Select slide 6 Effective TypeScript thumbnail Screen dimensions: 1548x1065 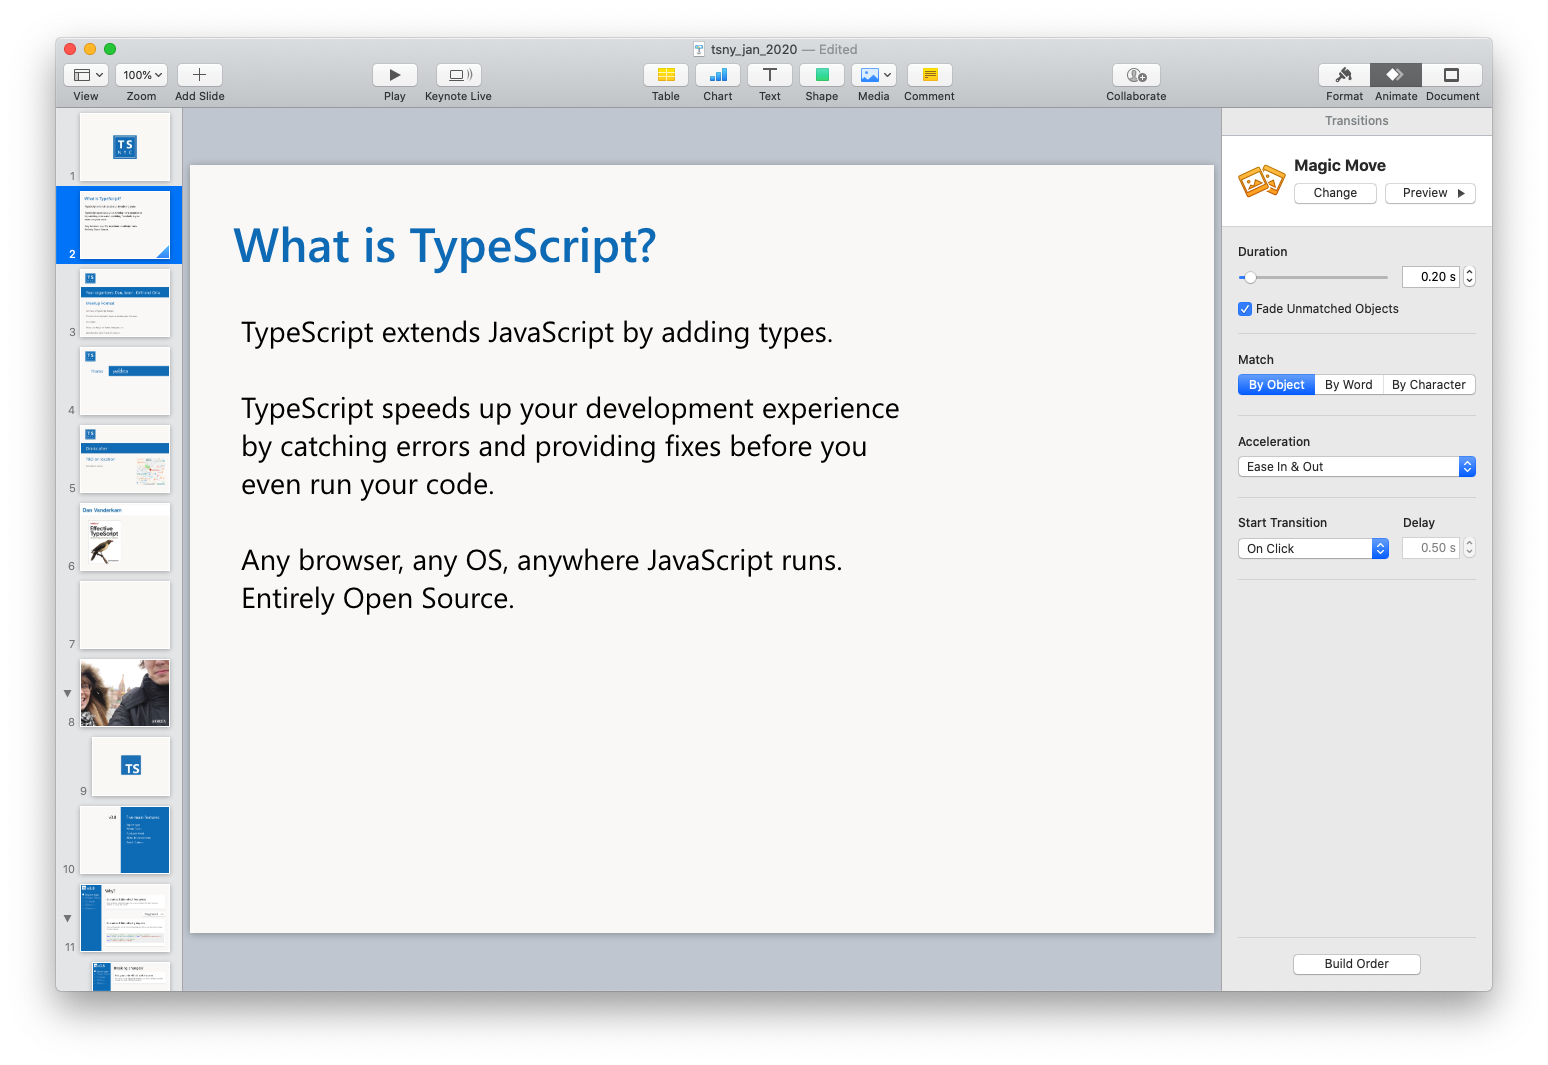[125, 537]
